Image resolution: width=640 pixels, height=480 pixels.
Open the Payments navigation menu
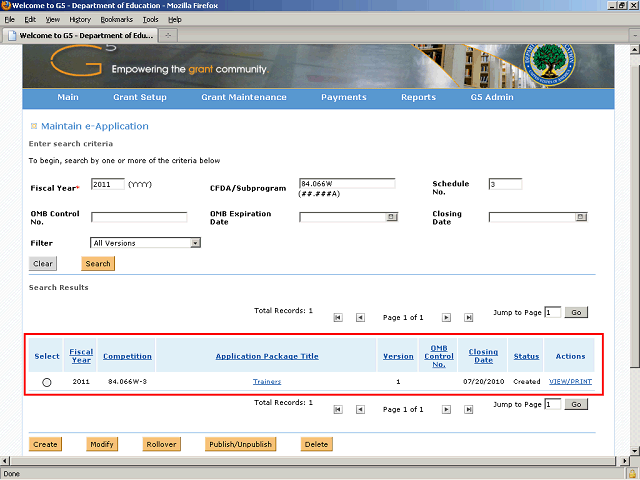click(343, 98)
